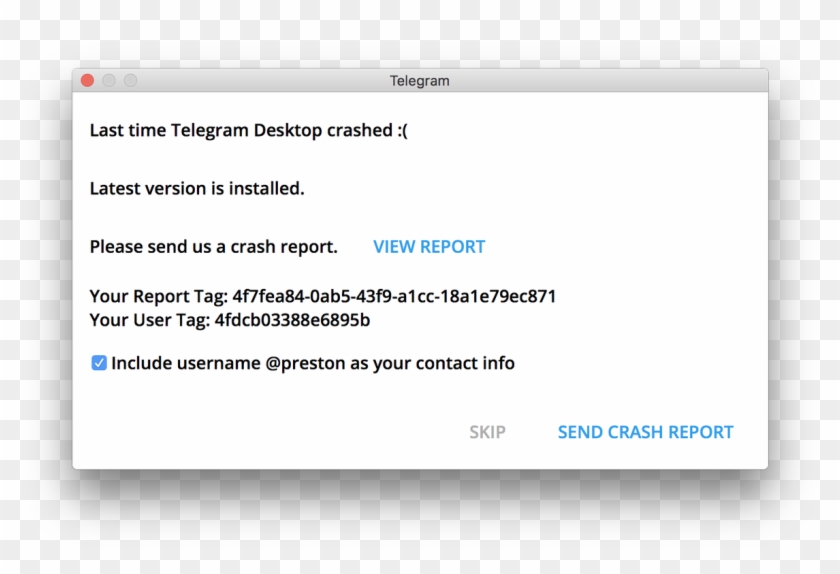Uncheck the include username @preston checkbox
This screenshot has width=840, height=574.
pyautogui.click(x=99, y=363)
